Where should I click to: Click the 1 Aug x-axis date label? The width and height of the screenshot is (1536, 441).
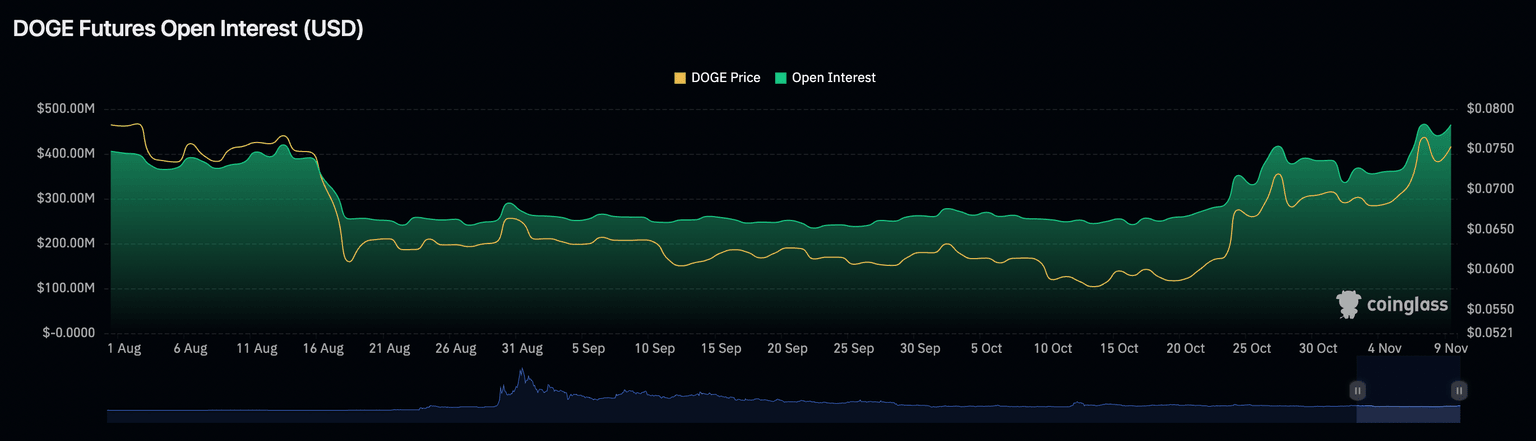[124, 349]
